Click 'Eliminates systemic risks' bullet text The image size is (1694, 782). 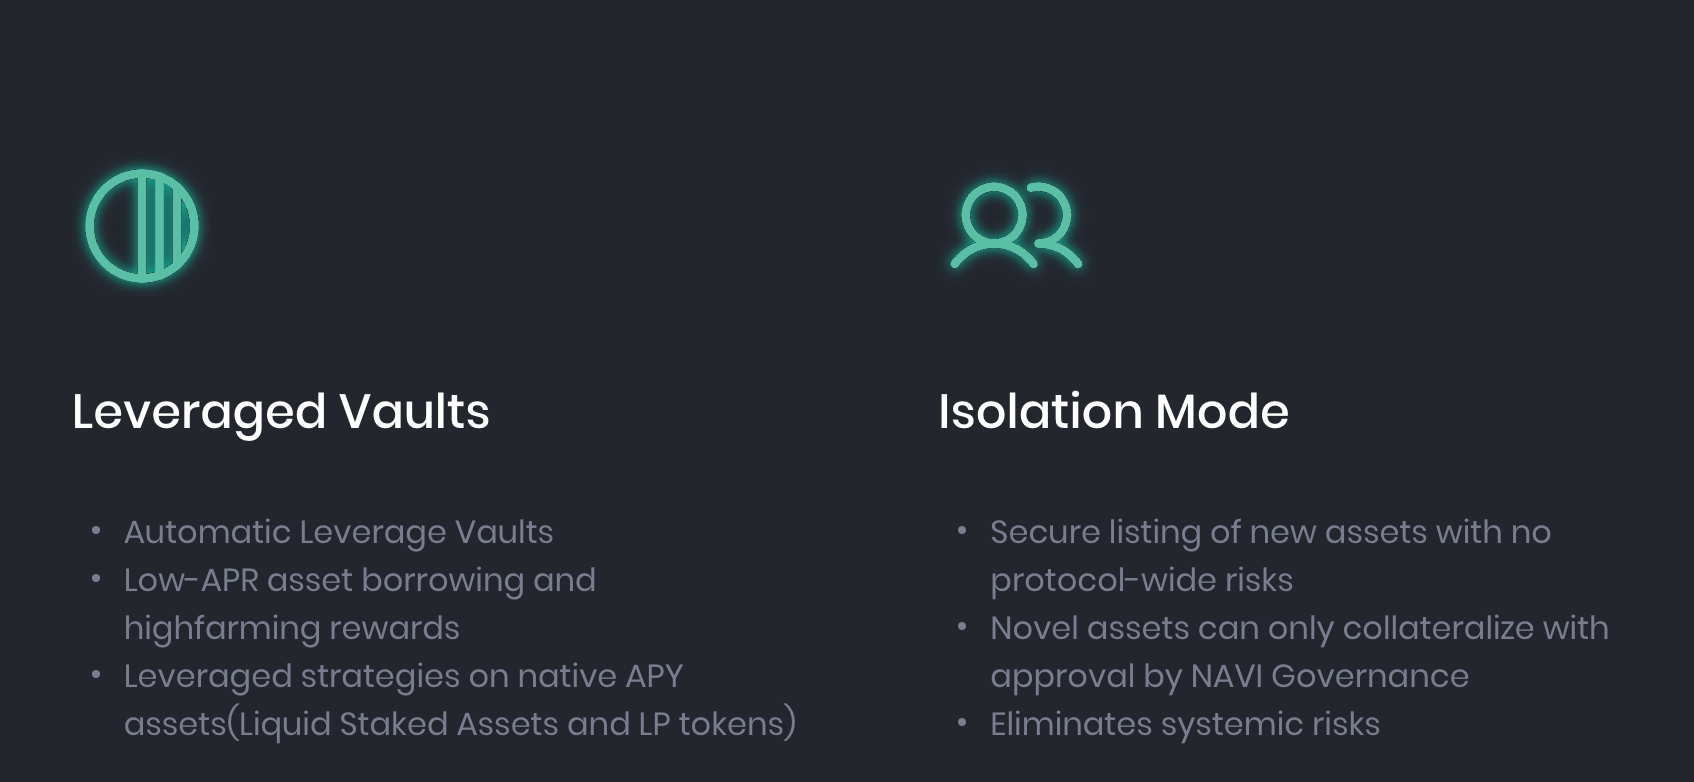click(1185, 724)
